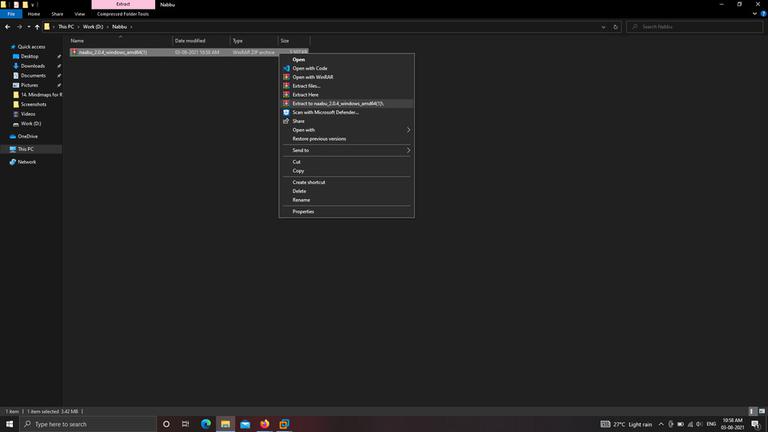Open Downloads in navigation pane
Image resolution: width=768 pixels, height=432 pixels.
point(32,66)
